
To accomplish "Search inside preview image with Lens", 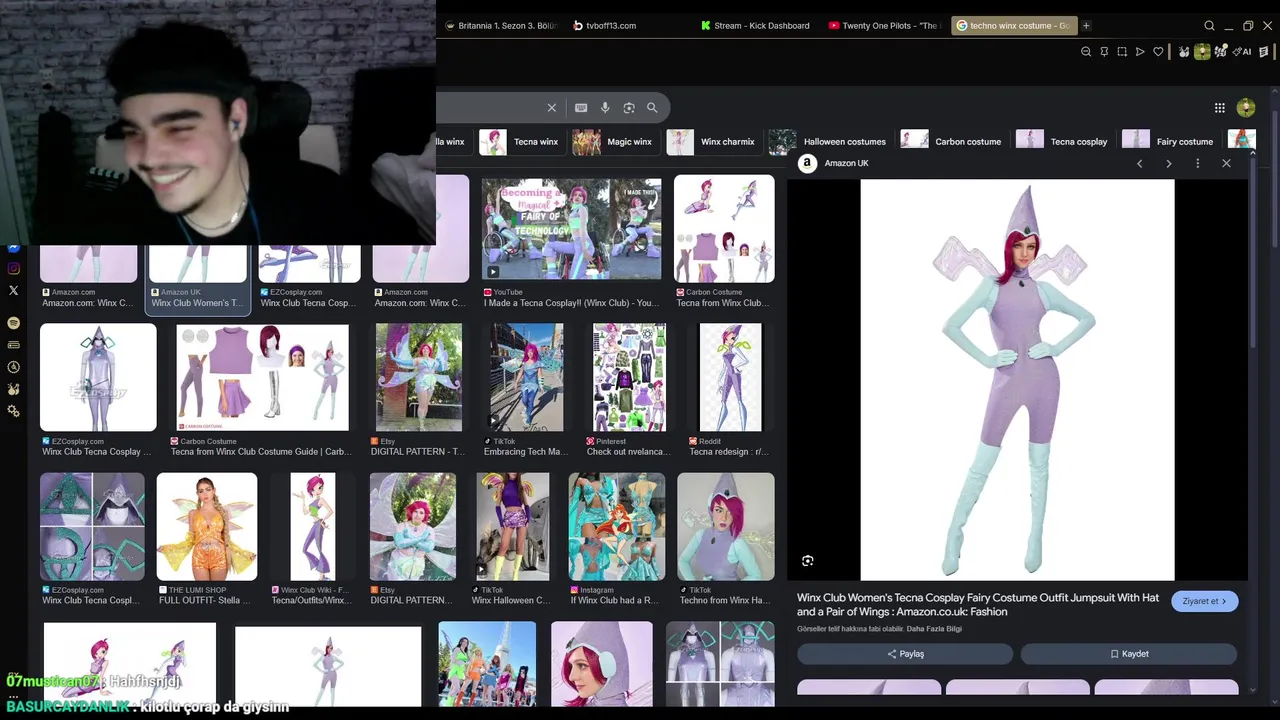I will click(x=808, y=561).
